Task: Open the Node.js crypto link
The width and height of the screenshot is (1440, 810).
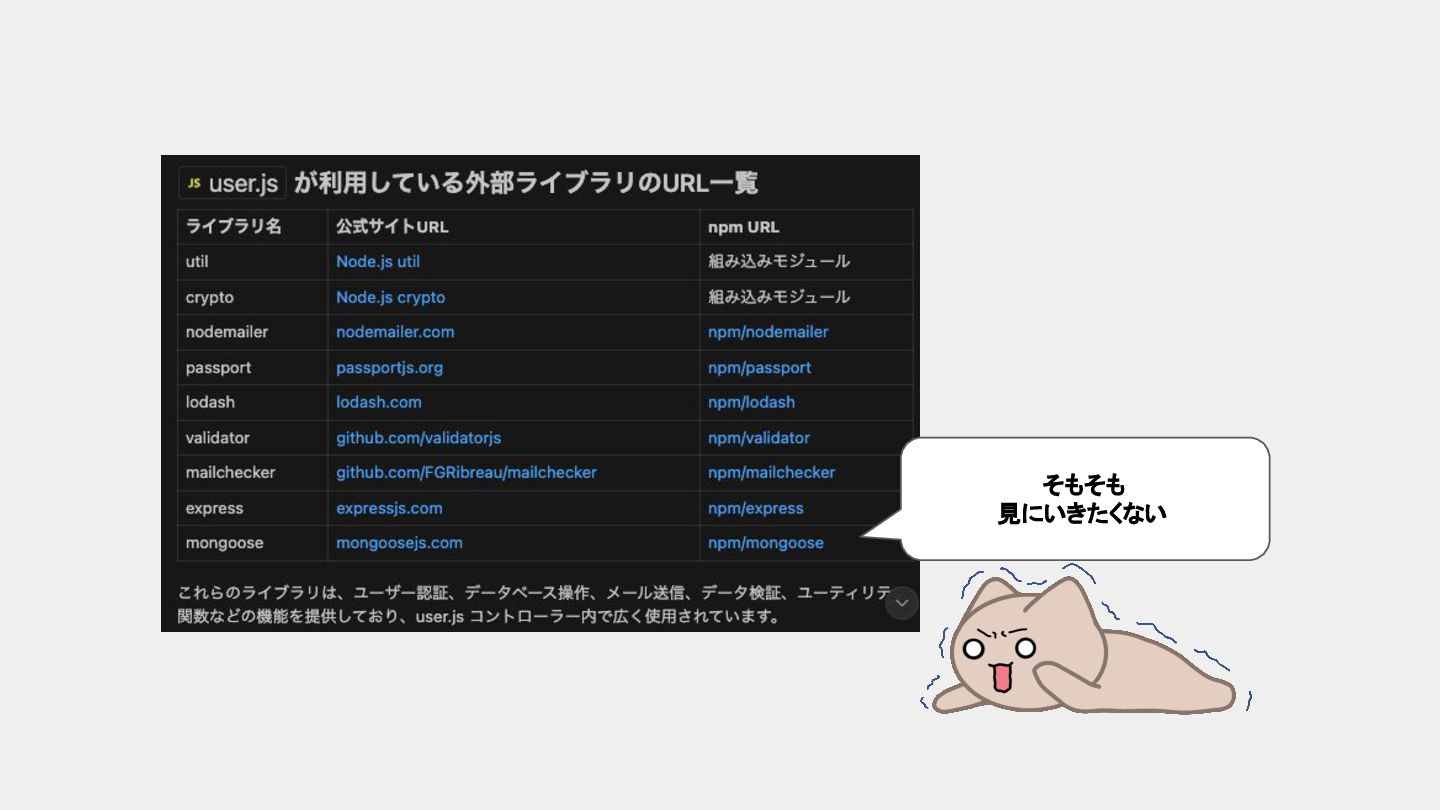Action: coord(391,297)
